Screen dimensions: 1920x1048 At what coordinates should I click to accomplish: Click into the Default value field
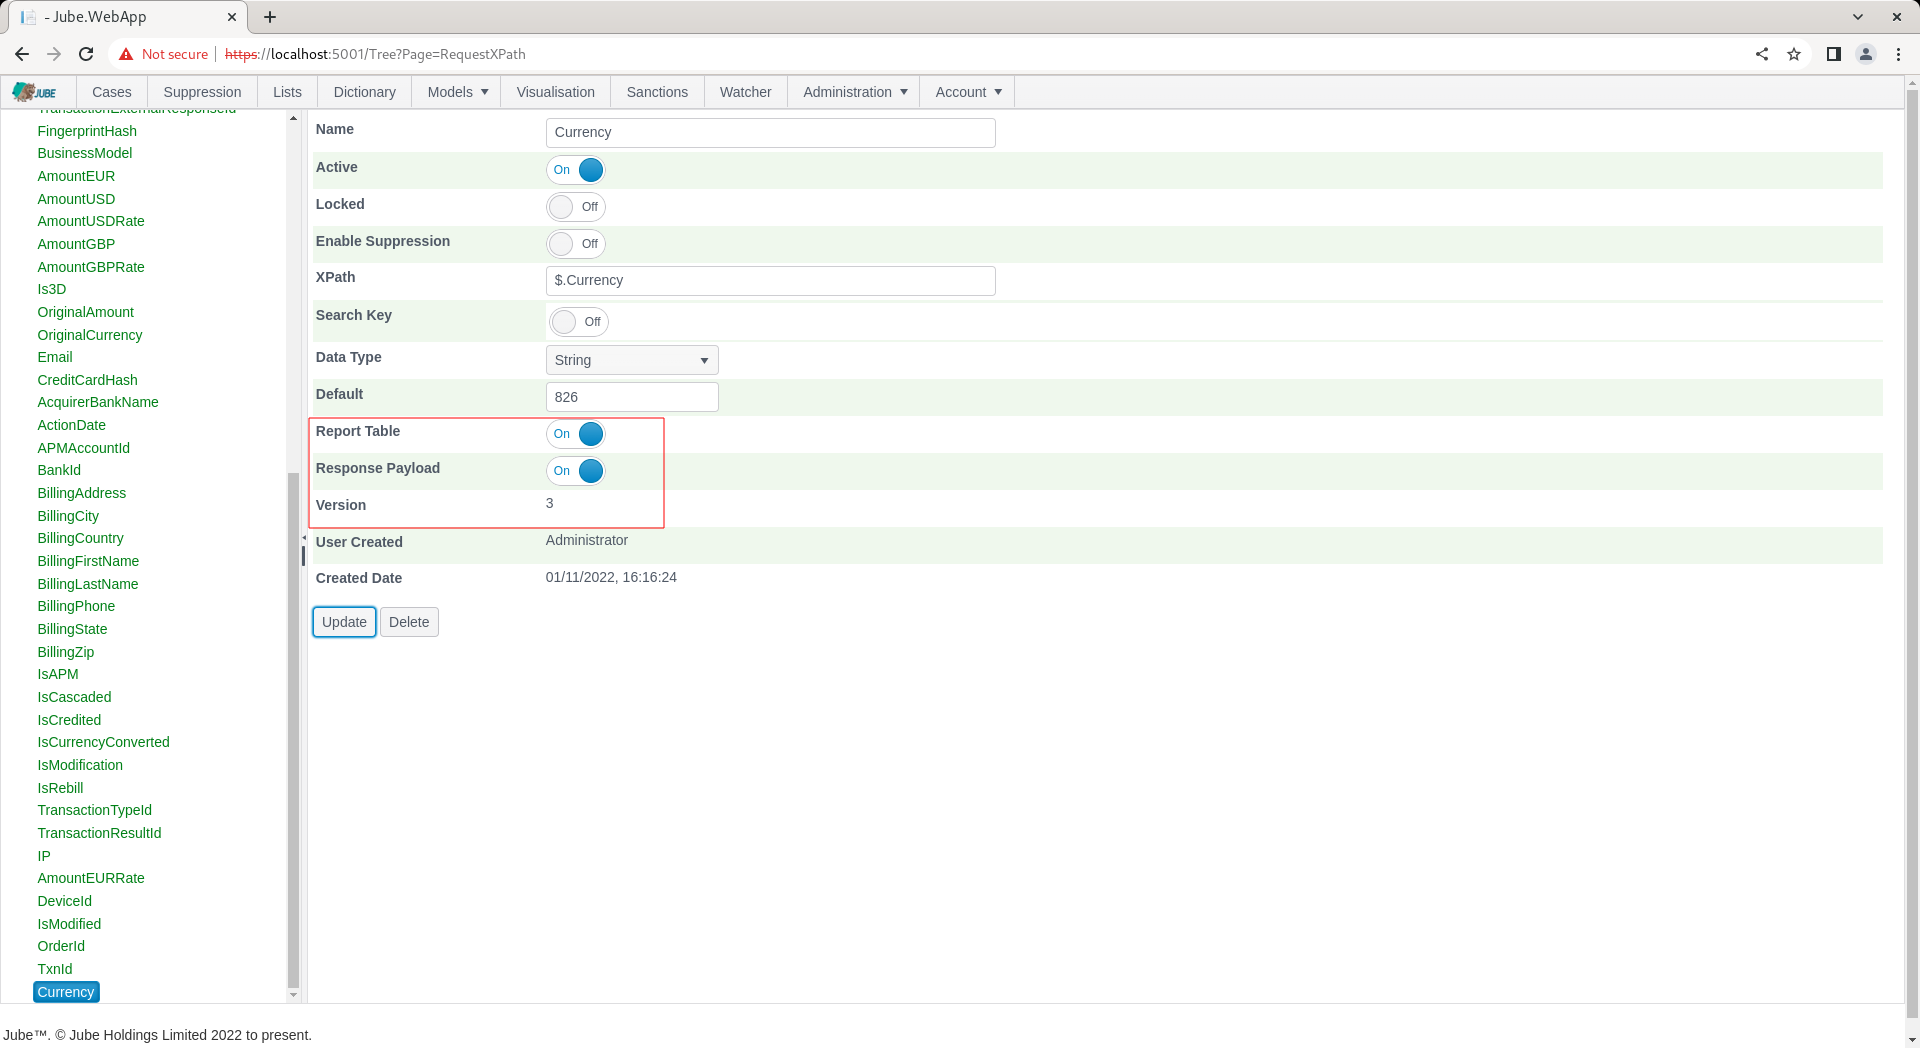(632, 397)
